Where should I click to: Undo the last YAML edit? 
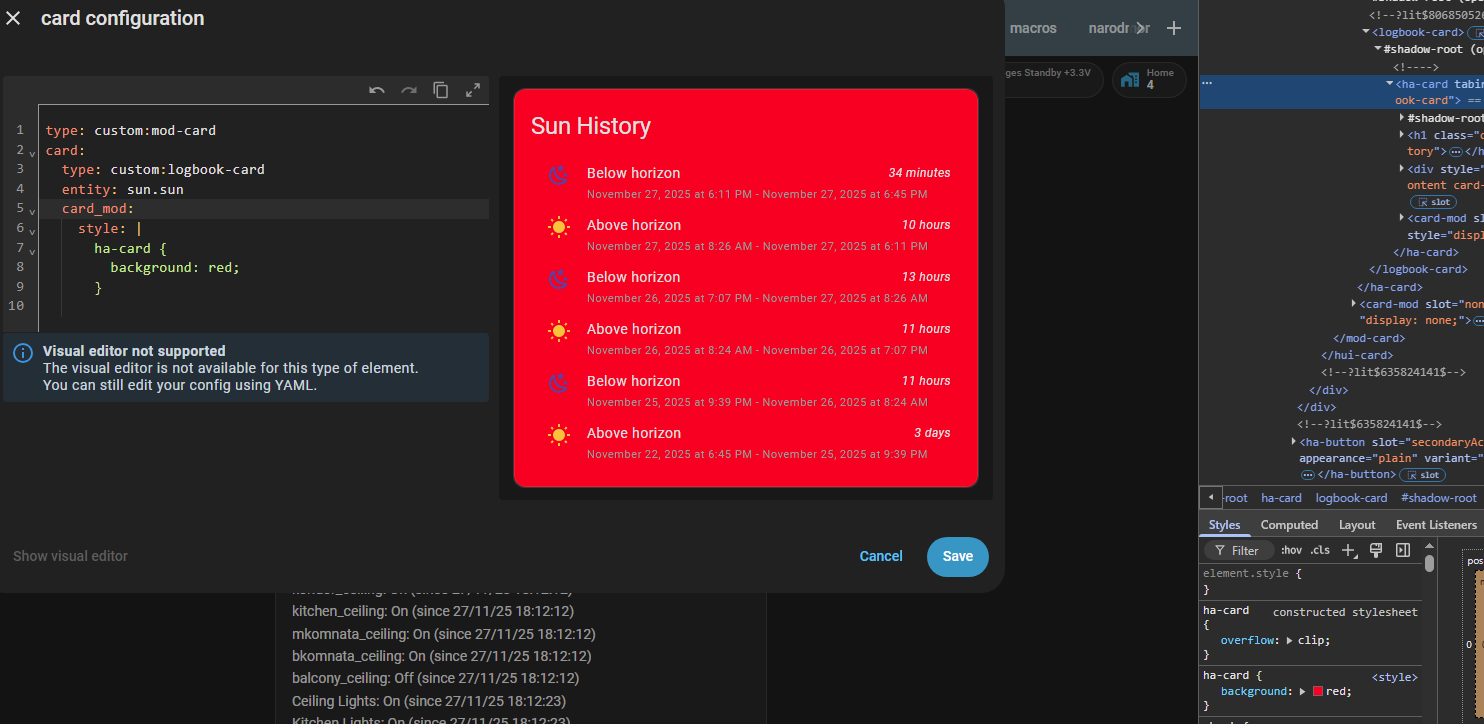[x=377, y=90]
